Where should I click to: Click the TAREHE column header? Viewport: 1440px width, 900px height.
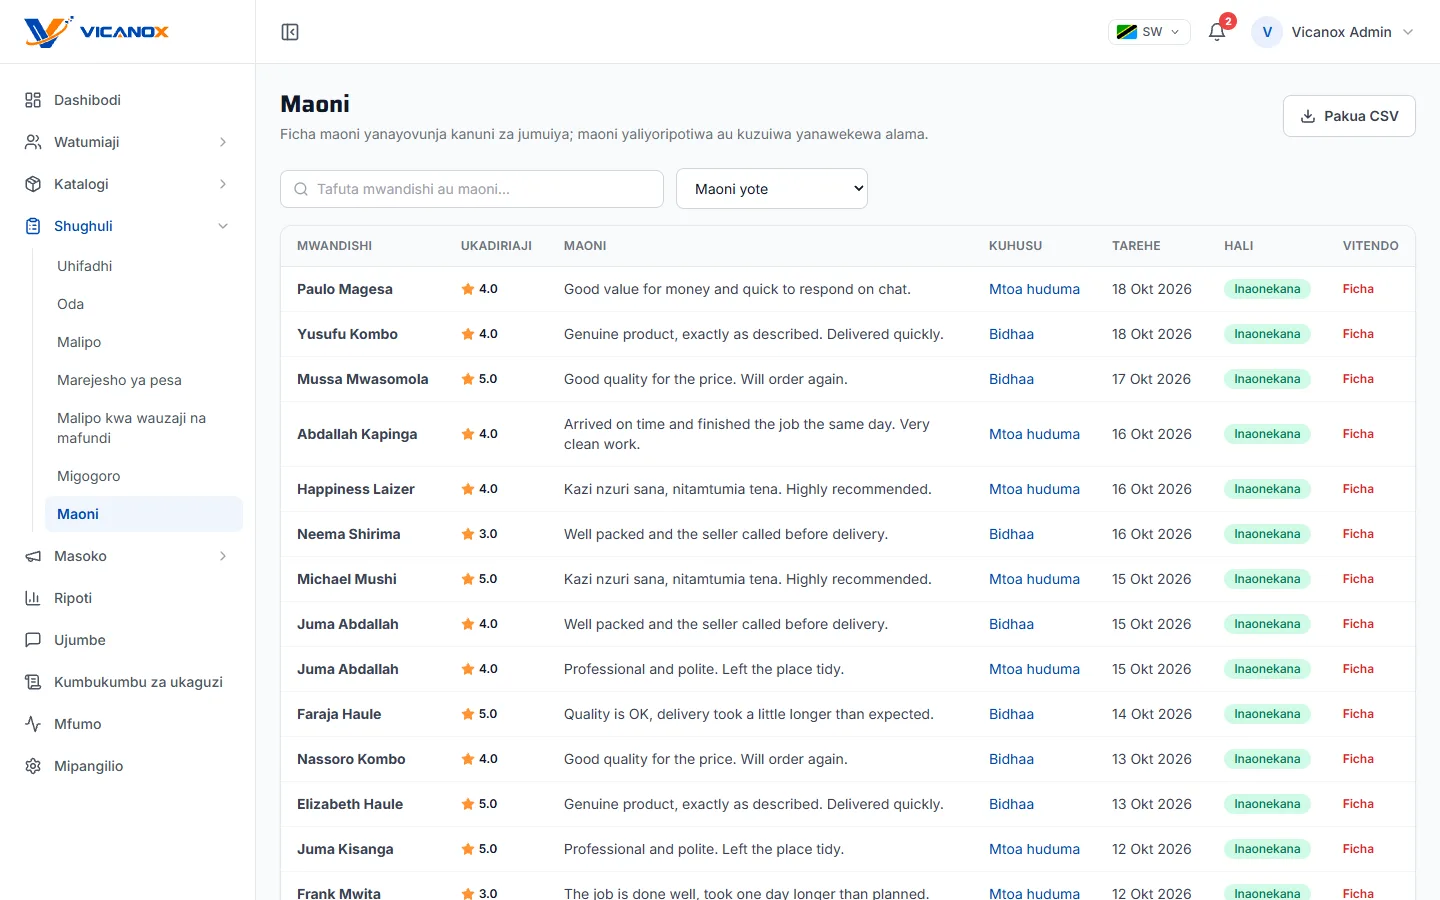point(1136,246)
